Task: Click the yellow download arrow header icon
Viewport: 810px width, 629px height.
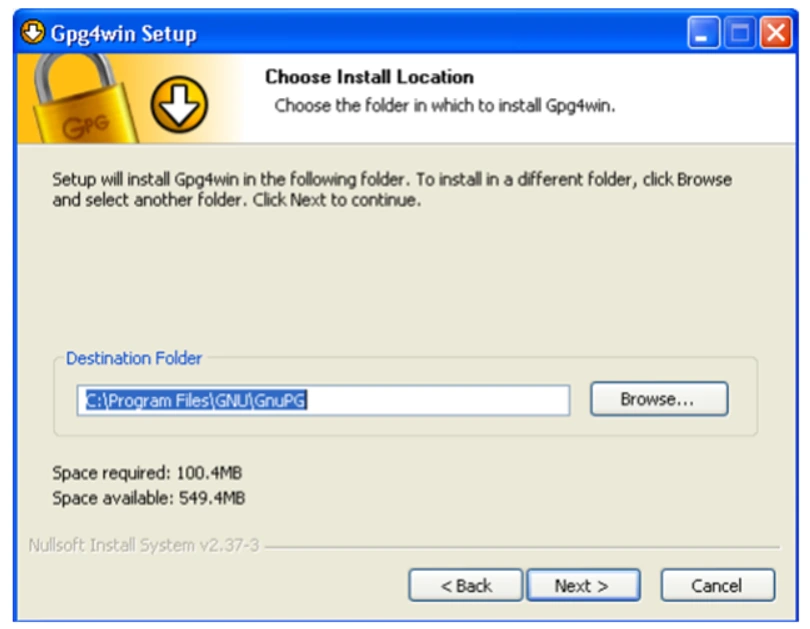Action: tap(179, 104)
